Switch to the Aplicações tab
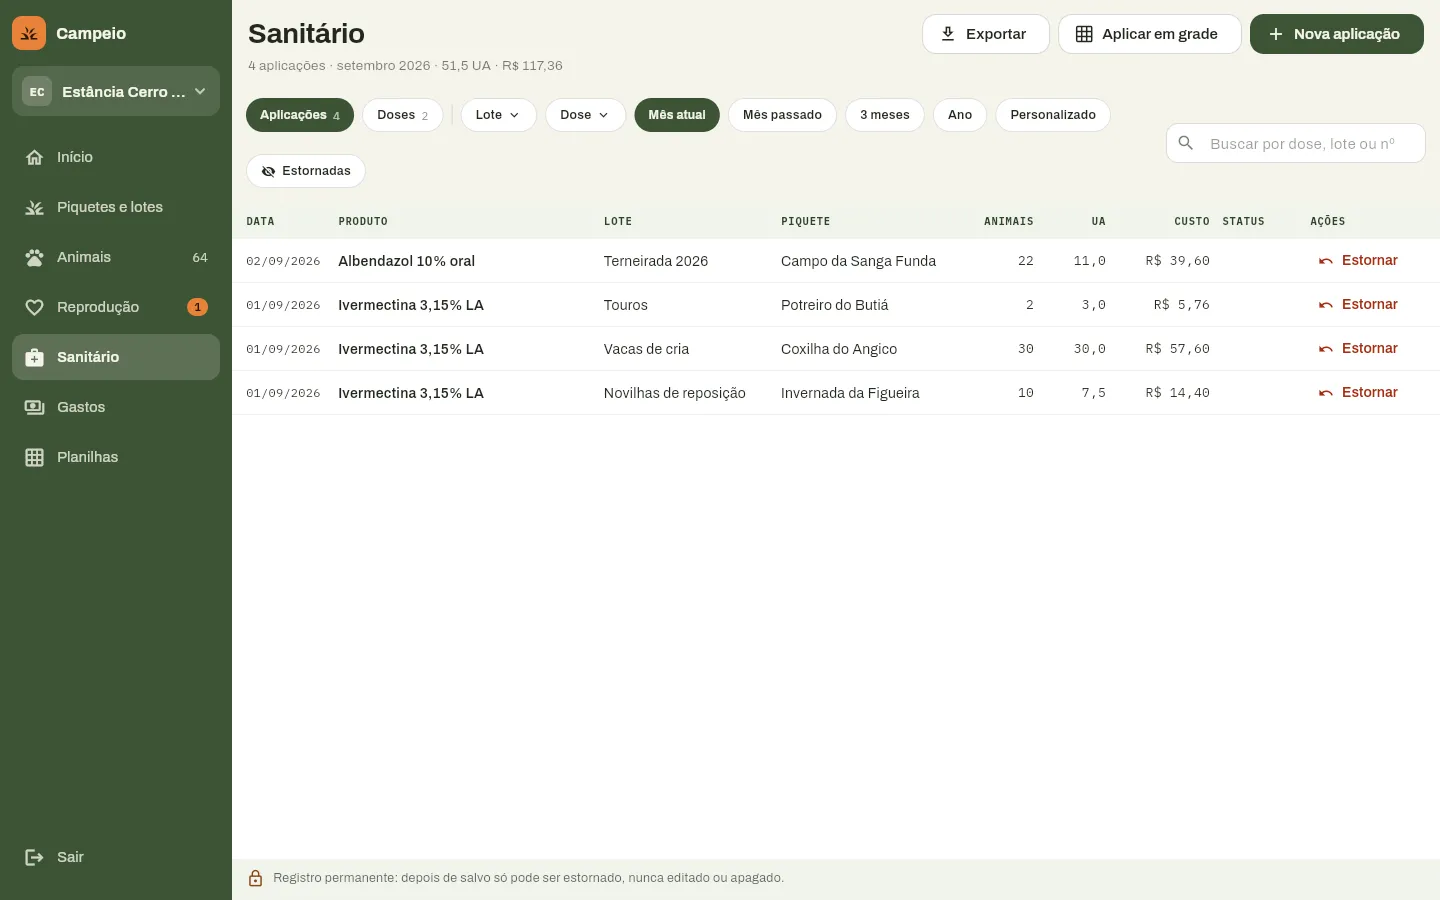The image size is (1440, 900). [x=300, y=115]
